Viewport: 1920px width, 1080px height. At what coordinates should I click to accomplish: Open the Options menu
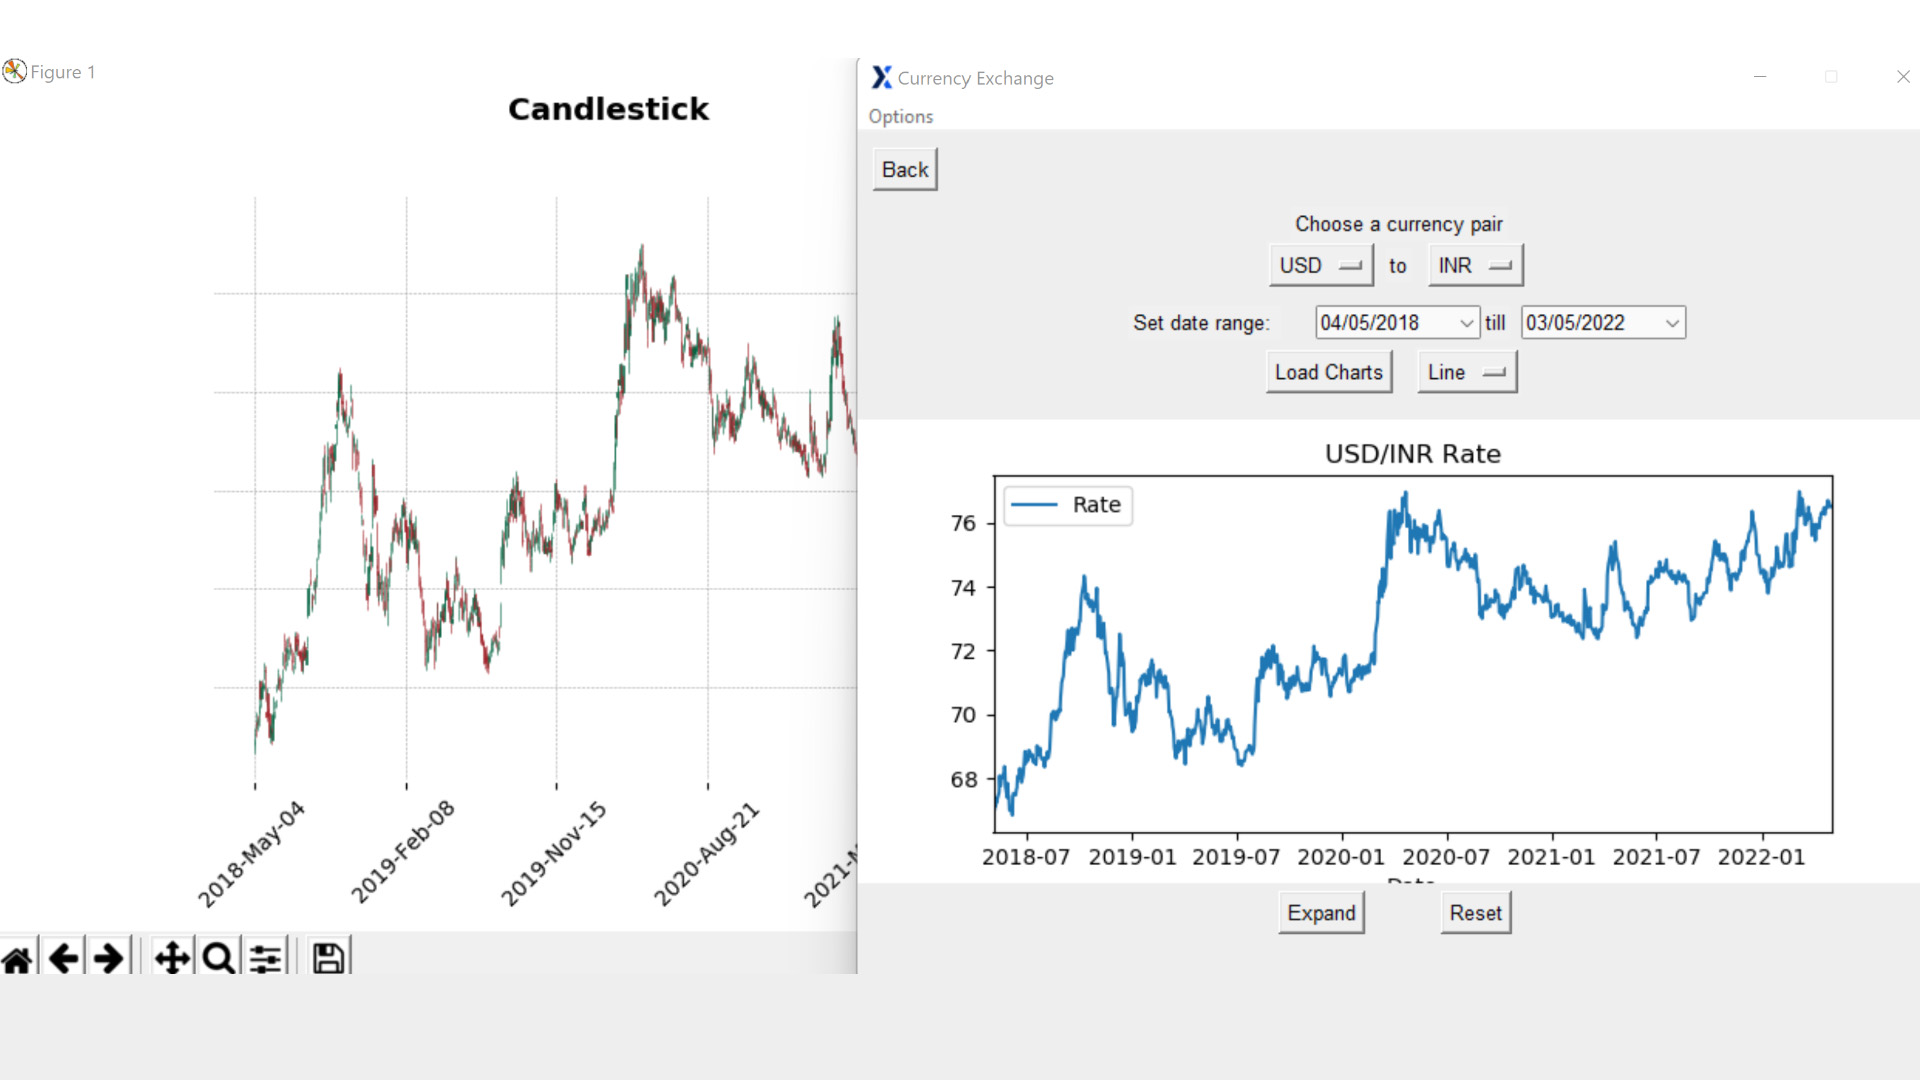[900, 116]
